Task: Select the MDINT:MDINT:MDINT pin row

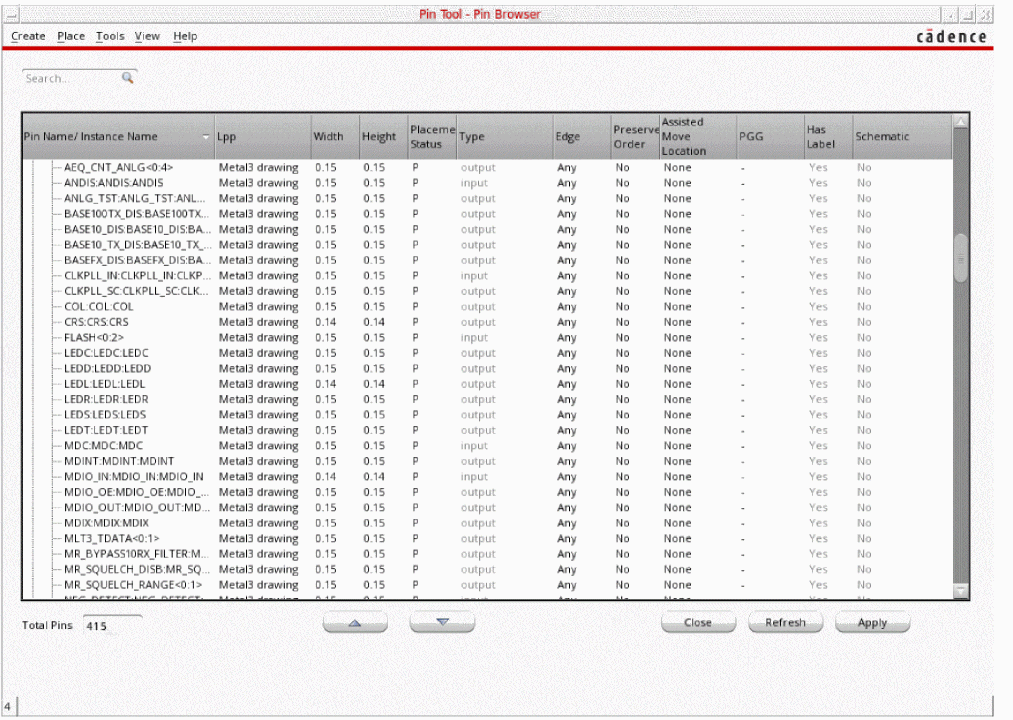Action: point(487,461)
